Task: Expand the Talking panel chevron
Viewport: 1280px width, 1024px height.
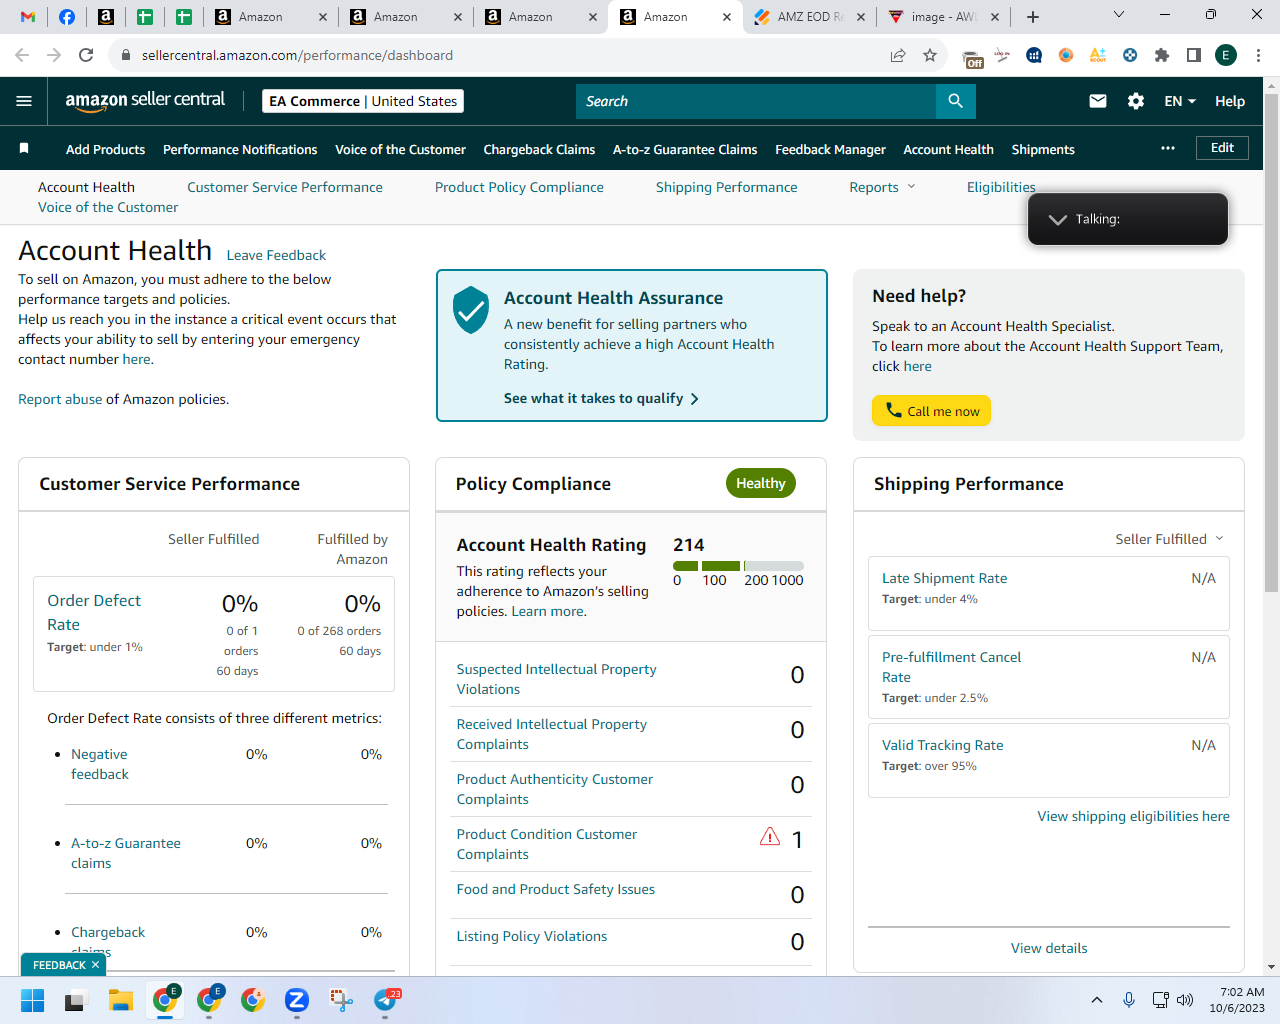Action: pos(1057,219)
